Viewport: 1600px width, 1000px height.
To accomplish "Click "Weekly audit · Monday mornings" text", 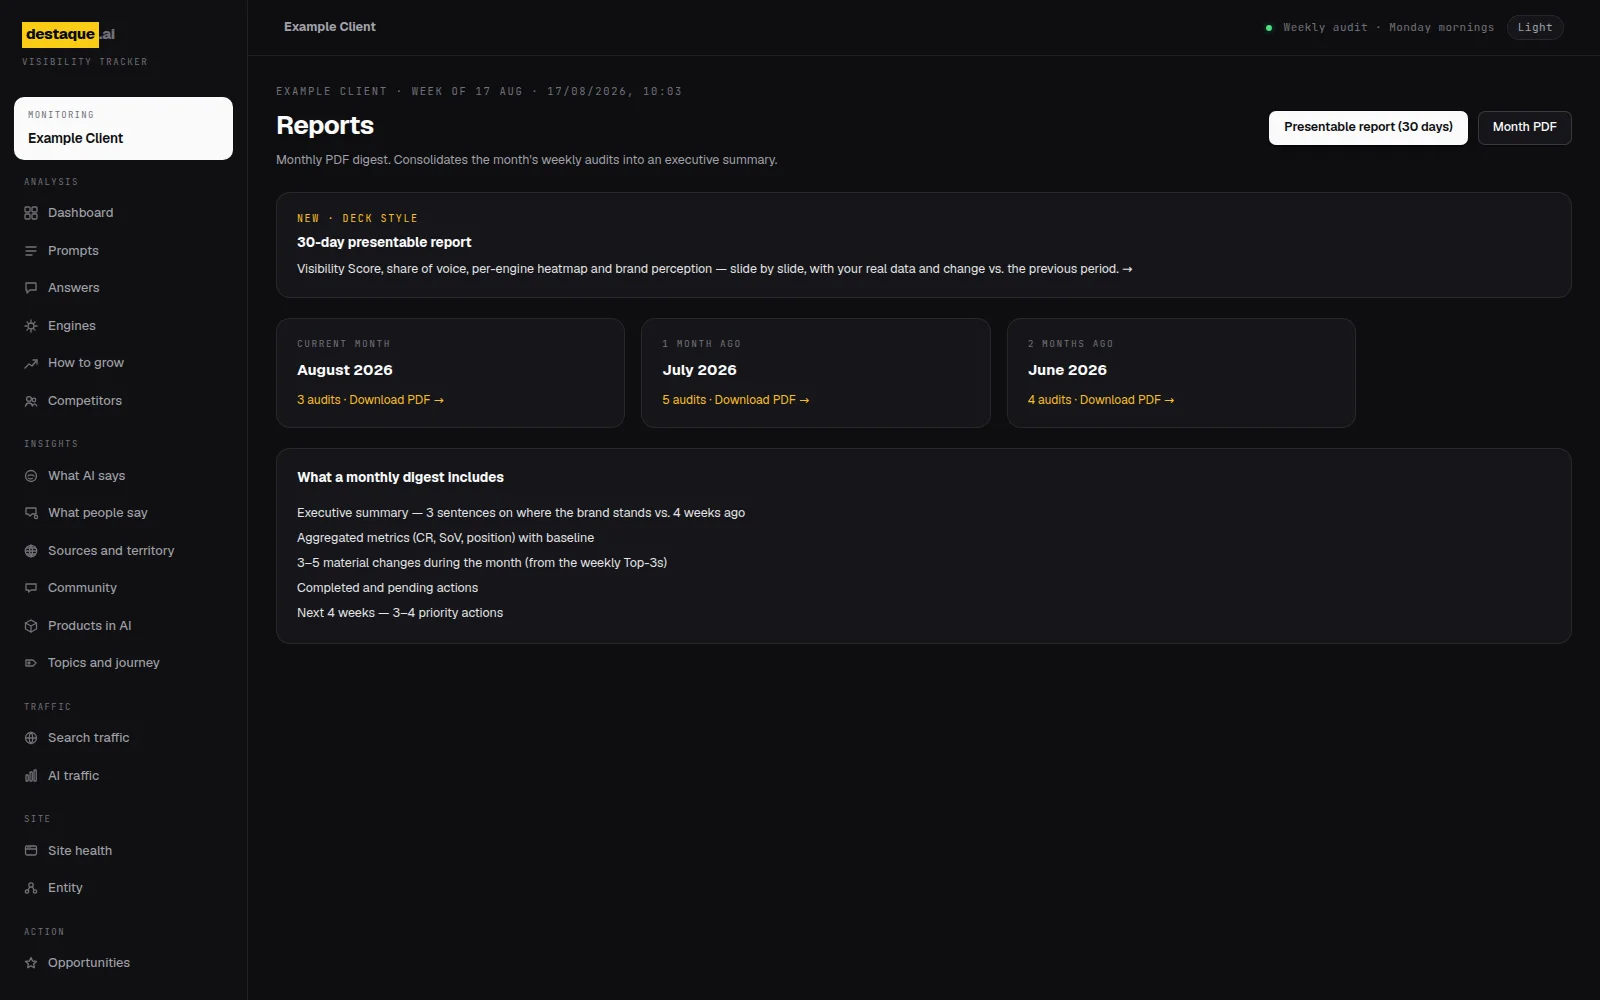I will pos(1389,28).
